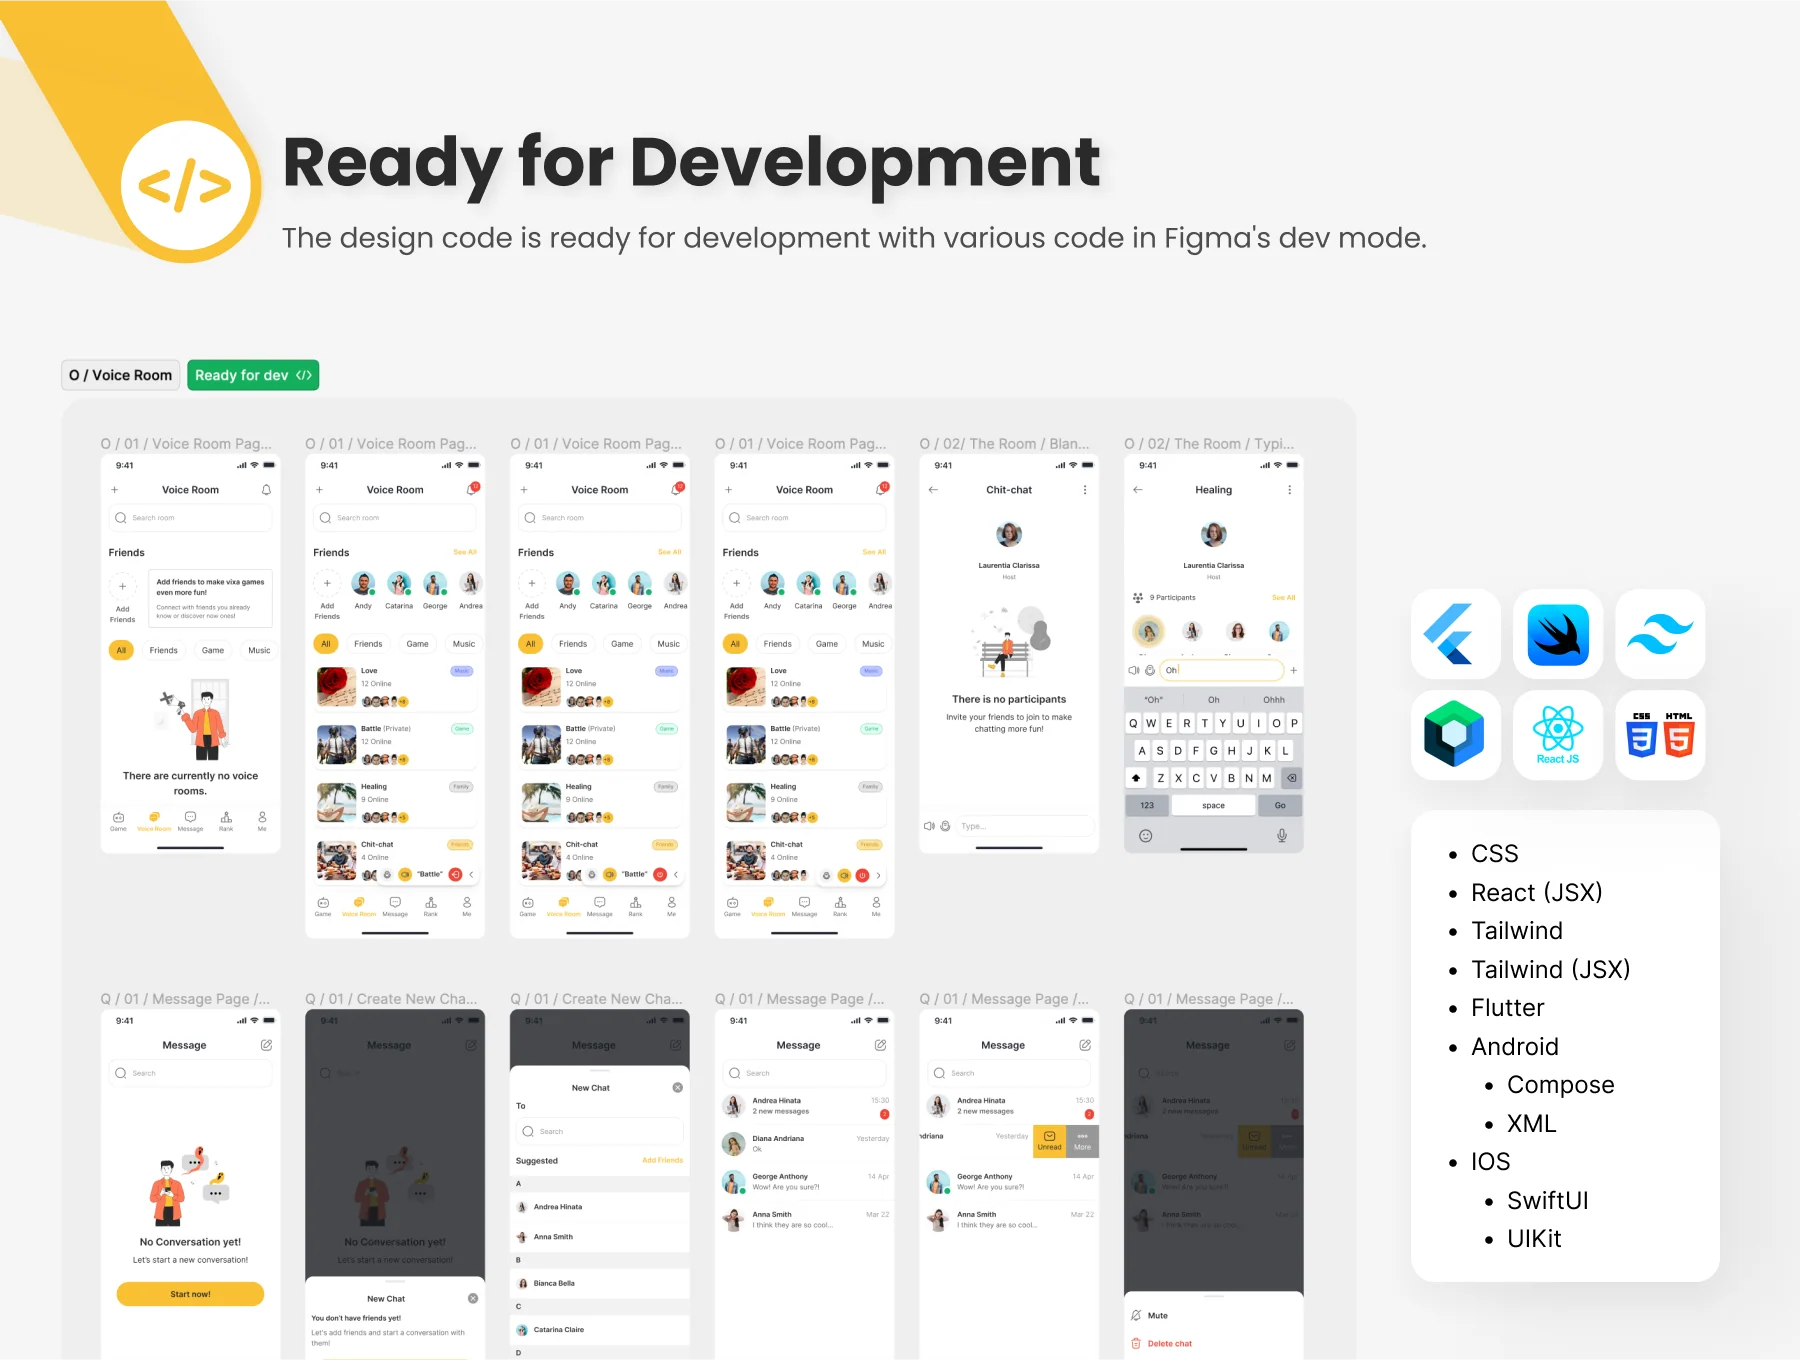The height and width of the screenshot is (1360, 1800).
Task: Tap the Go key on Healing keyboard
Action: [x=1280, y=805]
